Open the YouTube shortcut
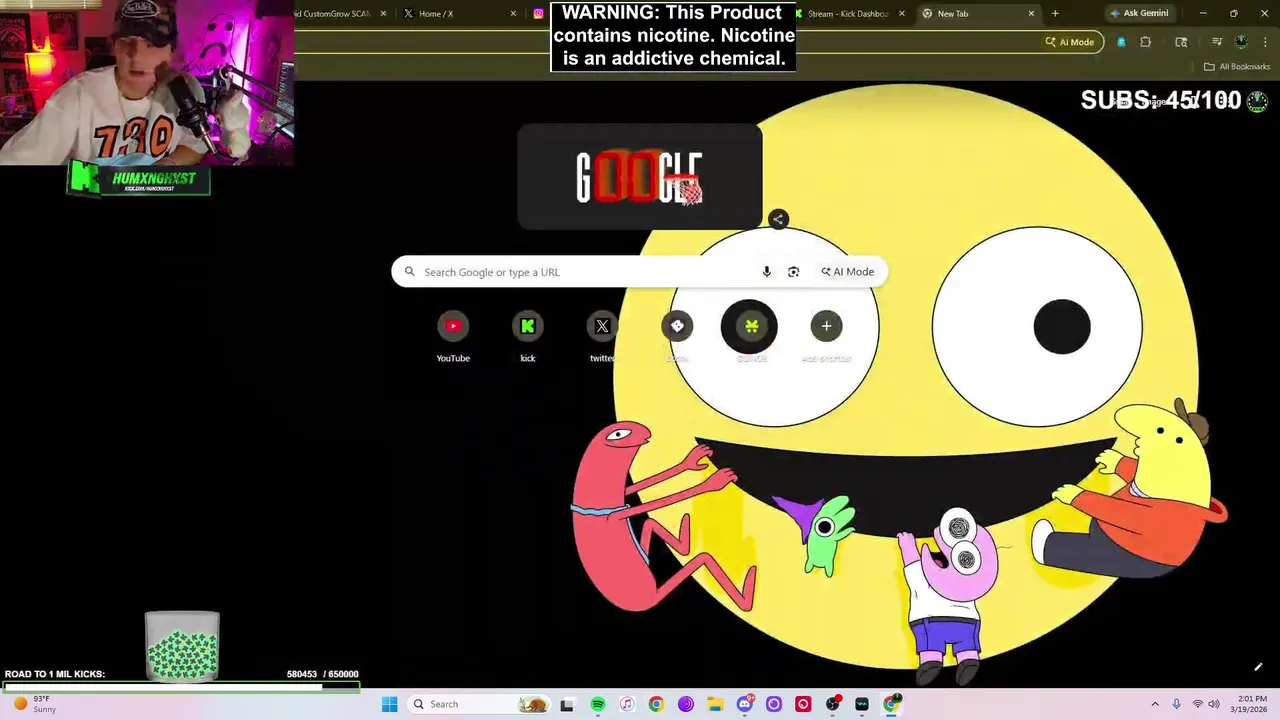This screenshot has height=720, width=1280. pos(453,336)
